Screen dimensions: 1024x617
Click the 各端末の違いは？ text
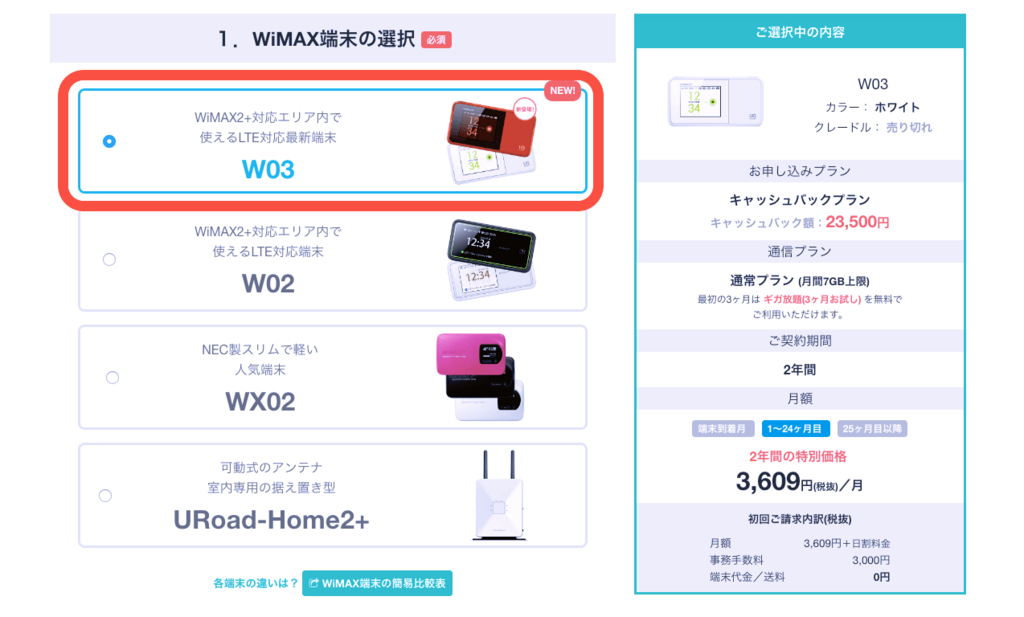pos(255,583)
